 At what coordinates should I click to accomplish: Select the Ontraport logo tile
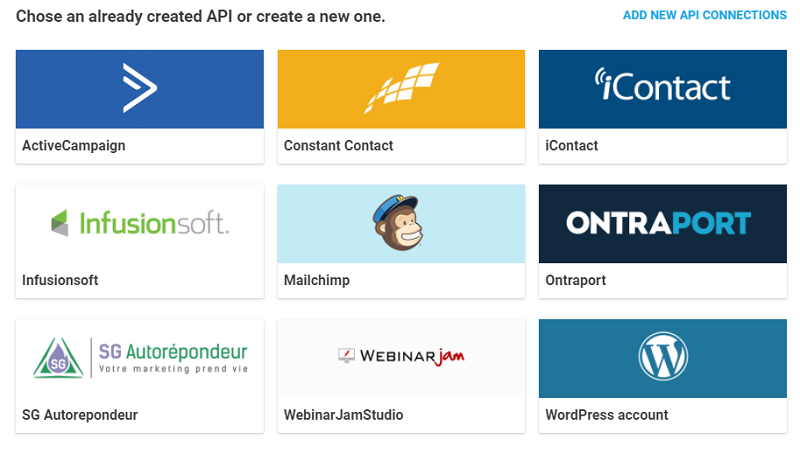click(x=663, y=224)
